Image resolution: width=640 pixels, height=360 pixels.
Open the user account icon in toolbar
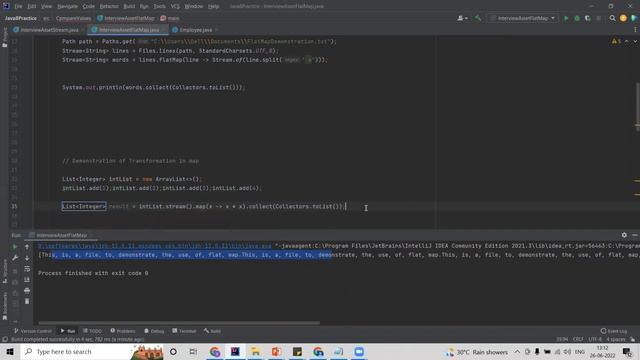pos(460,18)
